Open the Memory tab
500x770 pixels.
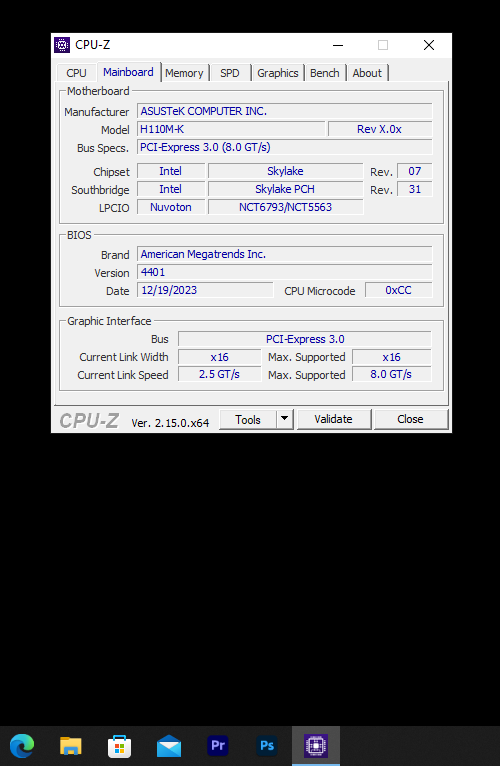[x=184, y=73]
